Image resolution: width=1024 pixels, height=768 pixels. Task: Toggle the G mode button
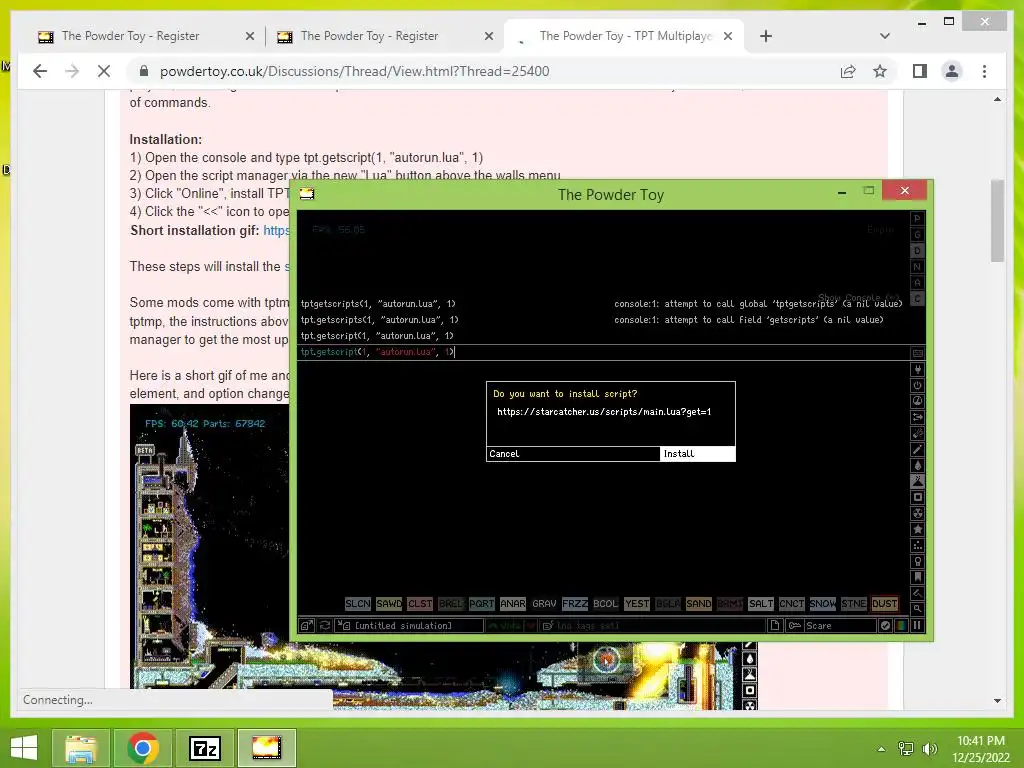click(x=918, y=234)
